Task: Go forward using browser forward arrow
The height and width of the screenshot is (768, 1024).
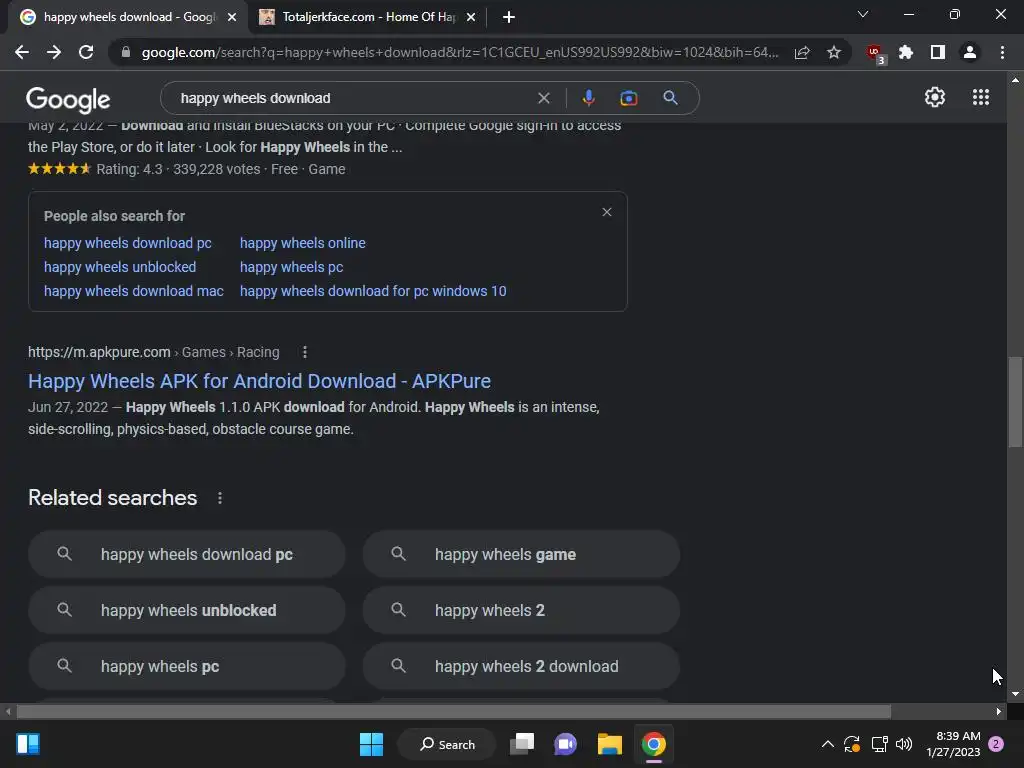Action: (x=54, y=52)
